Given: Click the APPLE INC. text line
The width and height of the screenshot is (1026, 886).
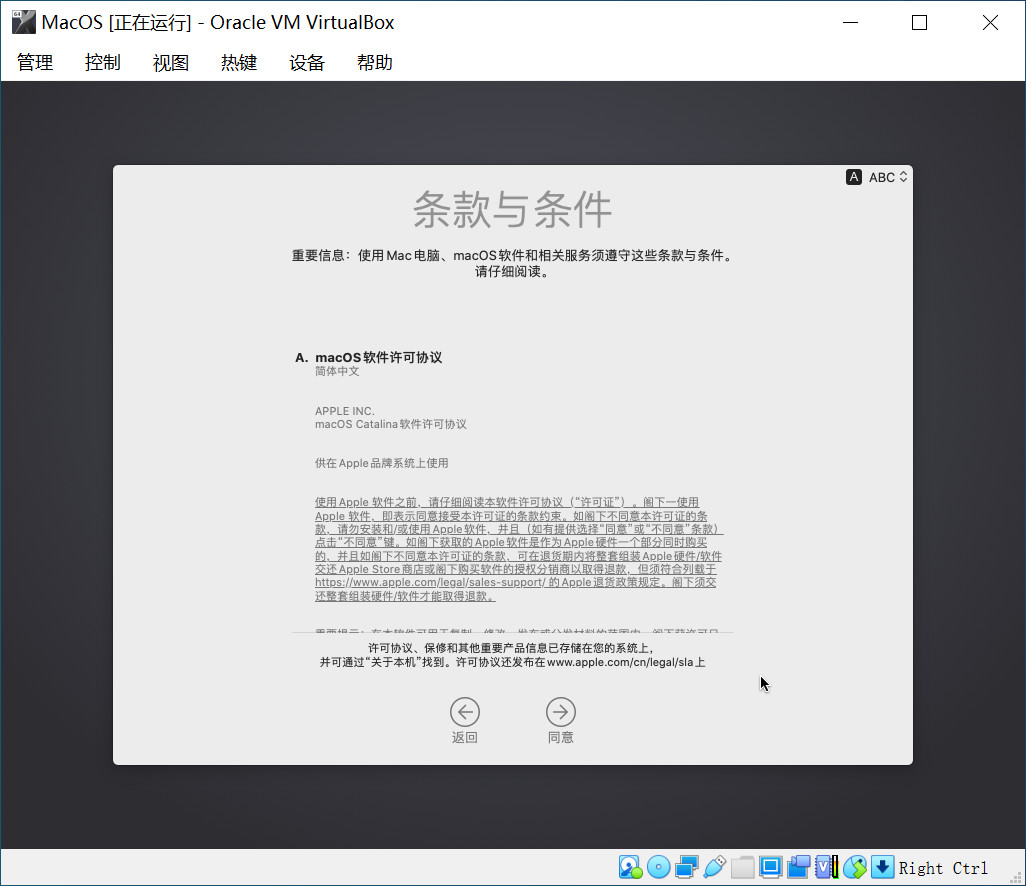Looking at the screenshot, I should pyautogui.click(x=345, y=411).
